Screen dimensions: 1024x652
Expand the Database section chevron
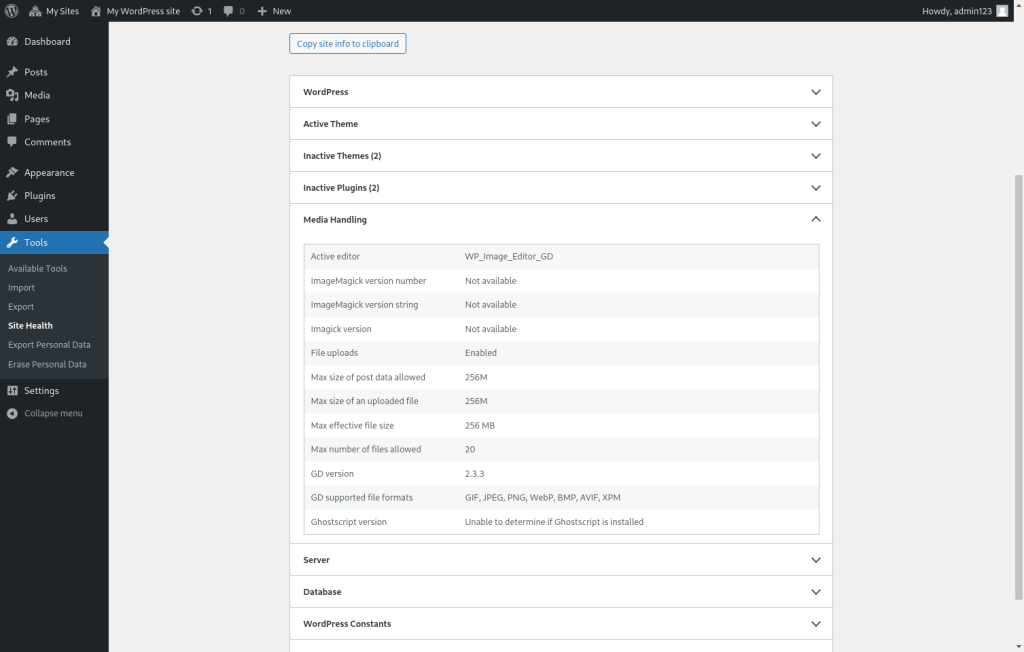pos(816,592)
